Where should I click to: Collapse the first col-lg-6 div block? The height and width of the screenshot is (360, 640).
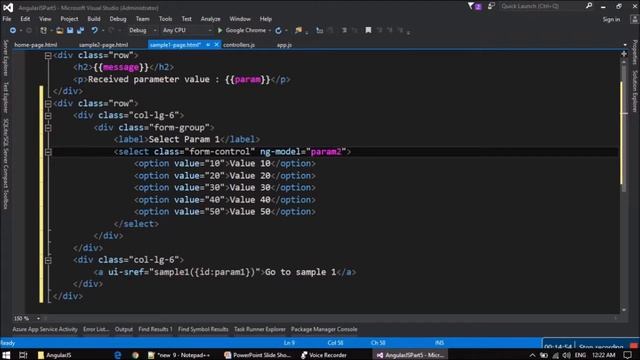(x=48, y=116)
